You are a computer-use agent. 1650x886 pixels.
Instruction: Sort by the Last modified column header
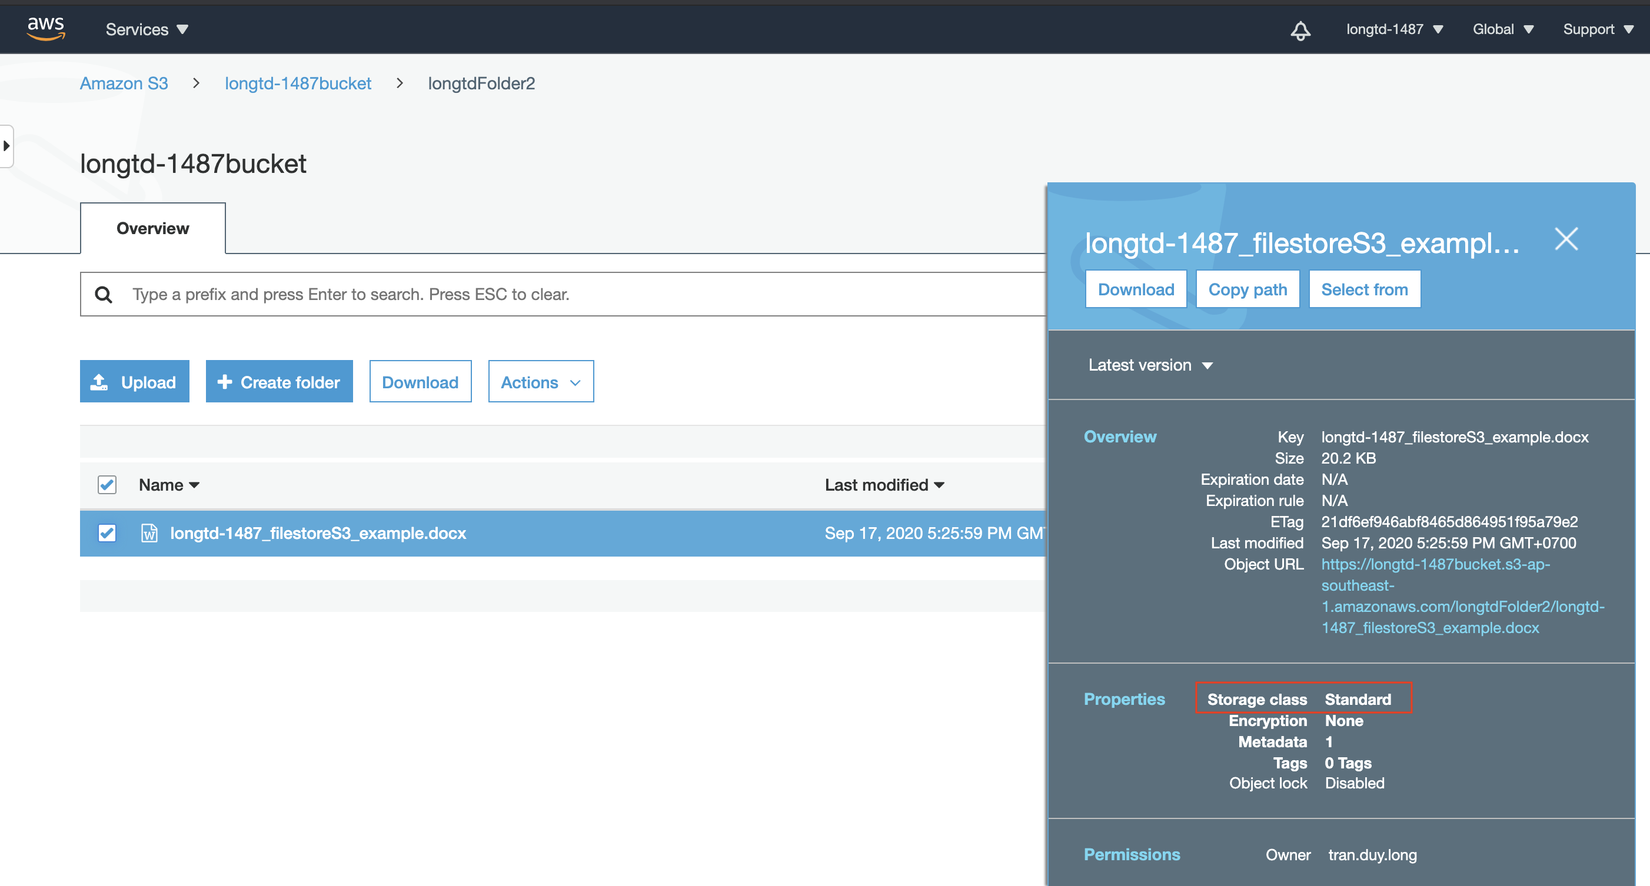(885, 485)
